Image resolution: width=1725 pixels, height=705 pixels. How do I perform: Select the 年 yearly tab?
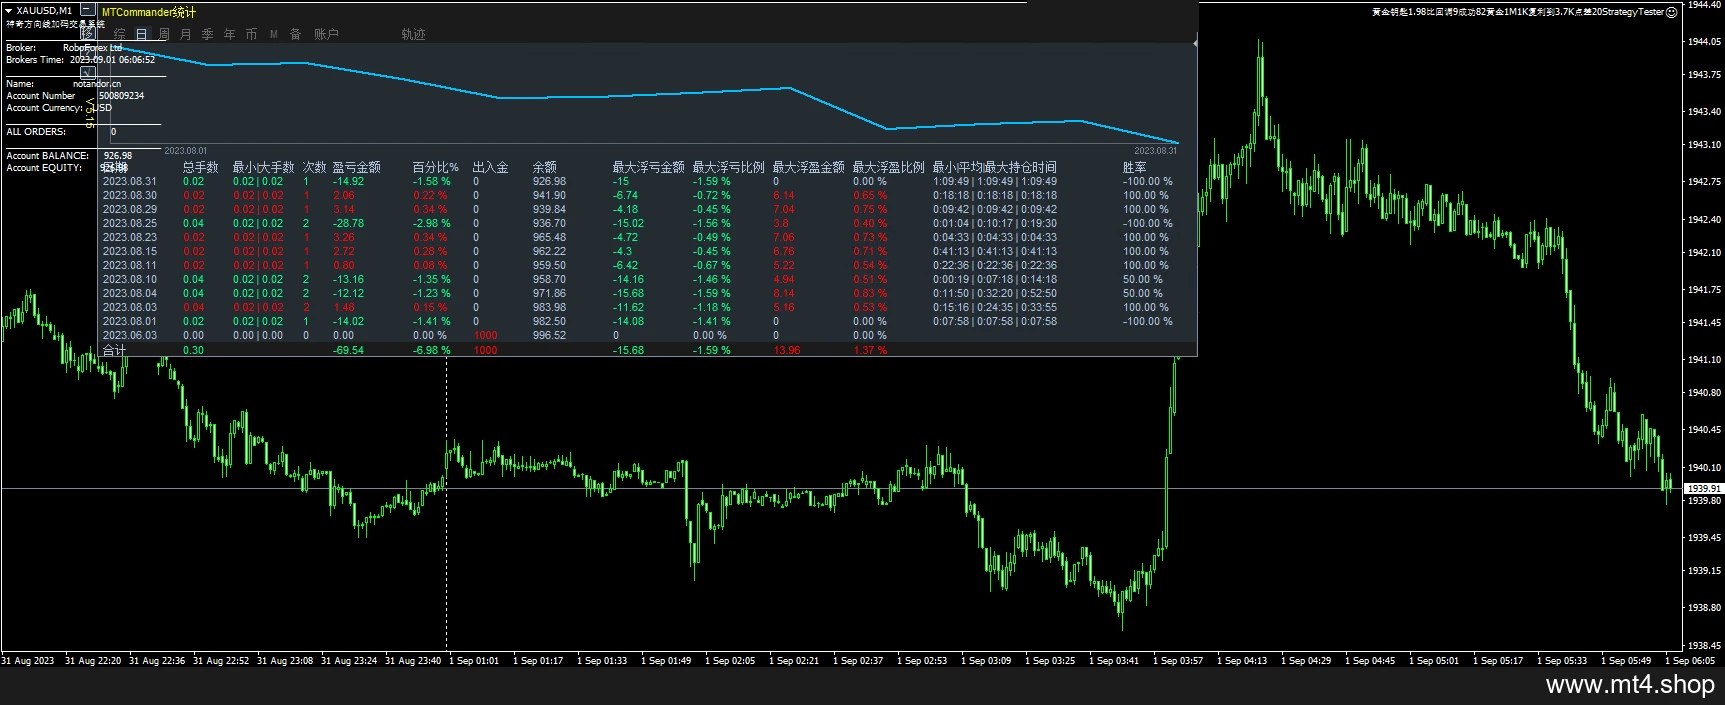(x=229, y=34)
